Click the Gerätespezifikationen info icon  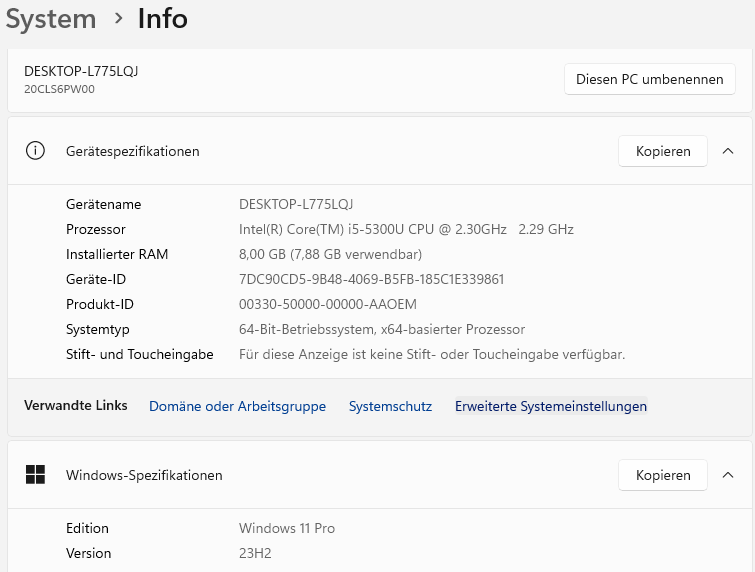(x=35, y=151)
